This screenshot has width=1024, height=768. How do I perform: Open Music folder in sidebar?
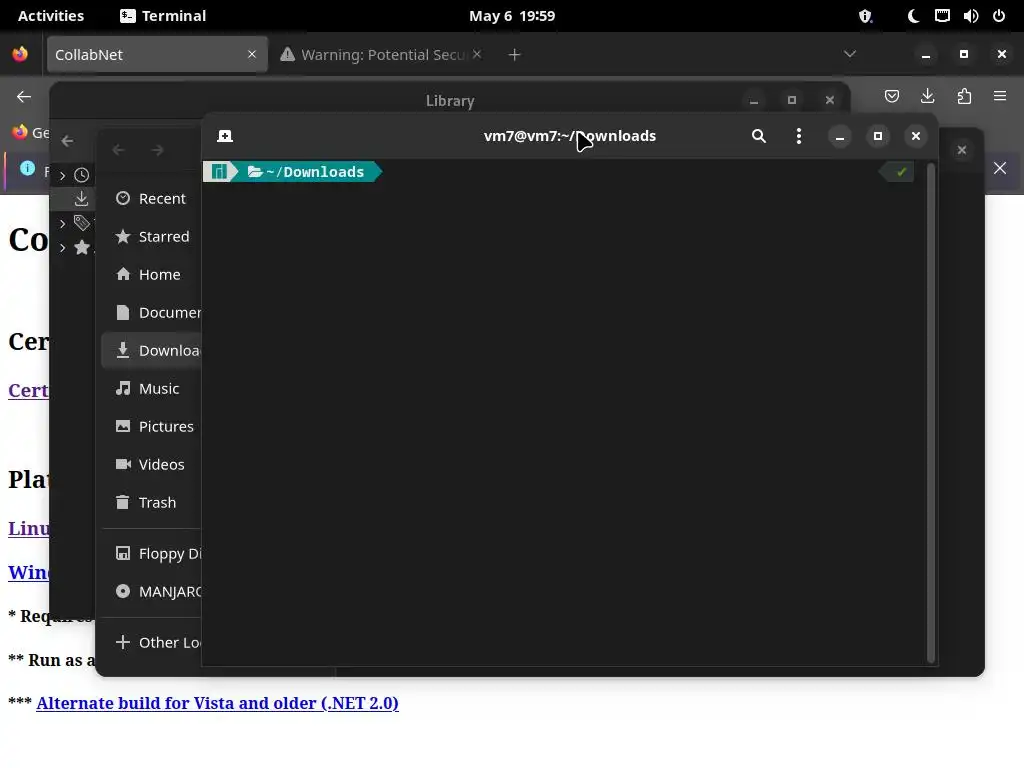(151, 389)
